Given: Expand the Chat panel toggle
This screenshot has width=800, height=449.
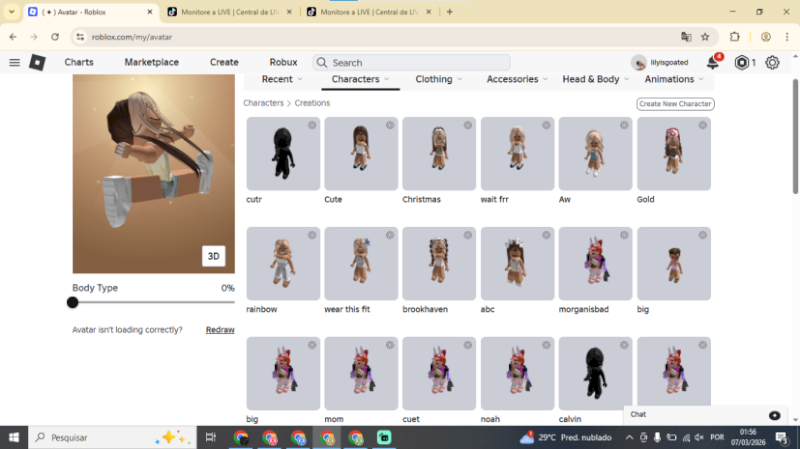Looking at the screenshot, I should pos(774,414).
